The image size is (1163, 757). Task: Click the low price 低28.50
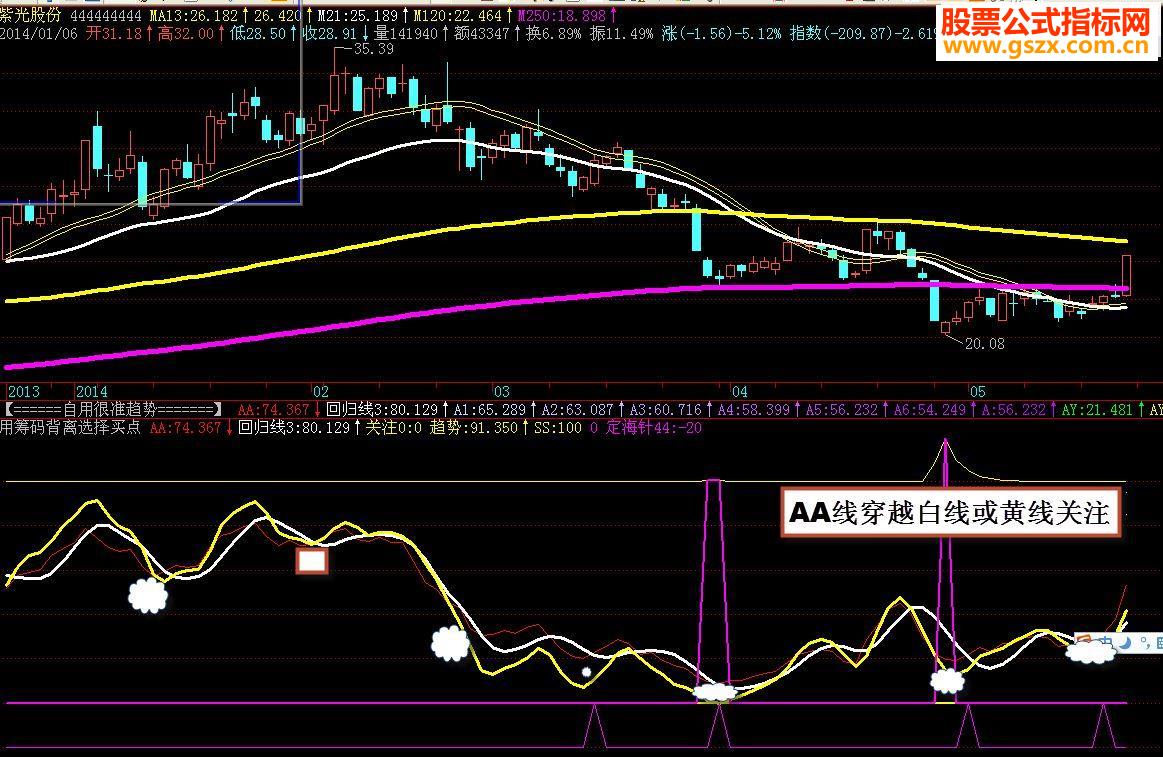[258, 33]
